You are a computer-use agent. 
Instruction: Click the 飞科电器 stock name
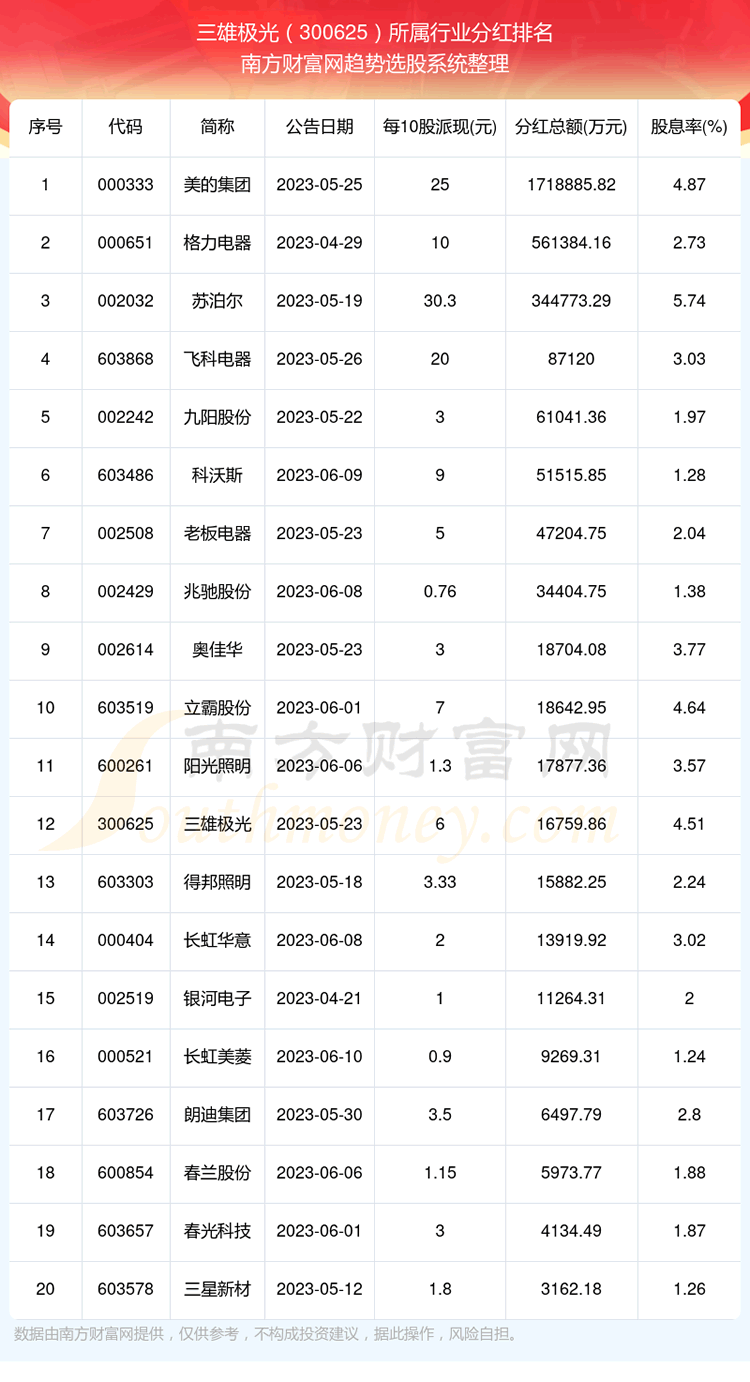pyautogui.click(x=218, y=359)
